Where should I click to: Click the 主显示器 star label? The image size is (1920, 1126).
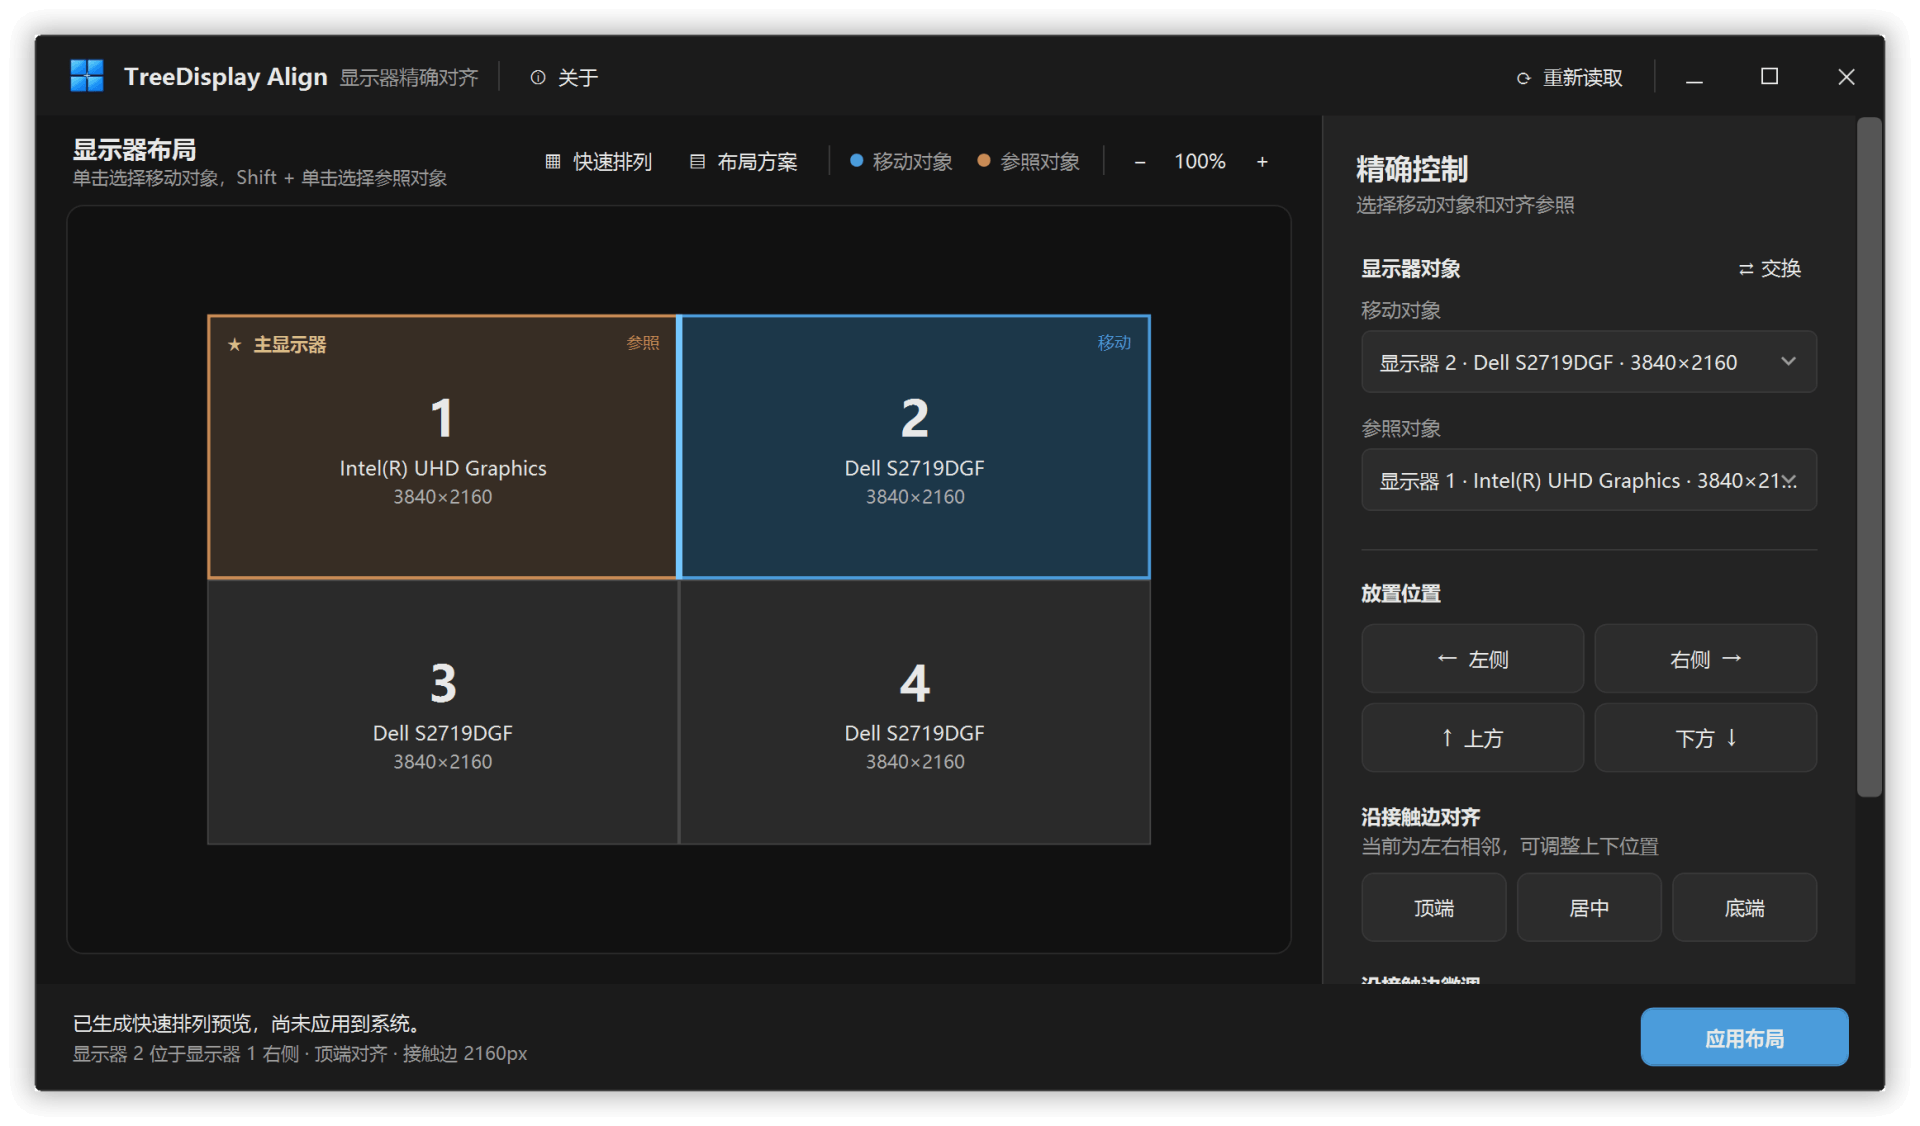[277, 345]
